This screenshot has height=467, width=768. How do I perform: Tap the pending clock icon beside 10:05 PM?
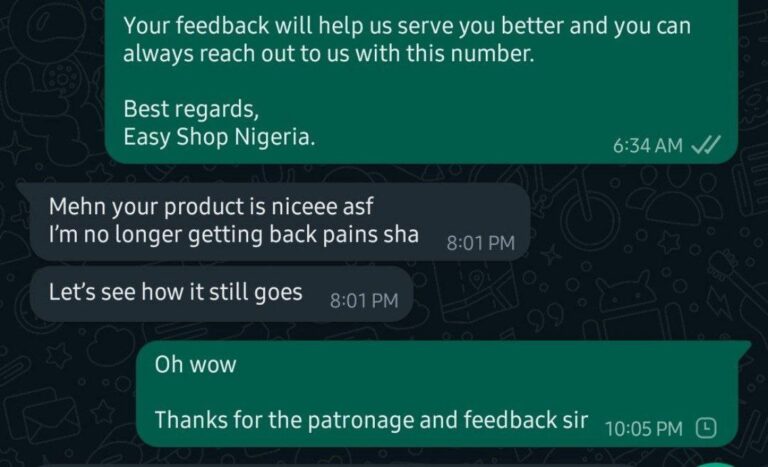click(x=706, y=428)
